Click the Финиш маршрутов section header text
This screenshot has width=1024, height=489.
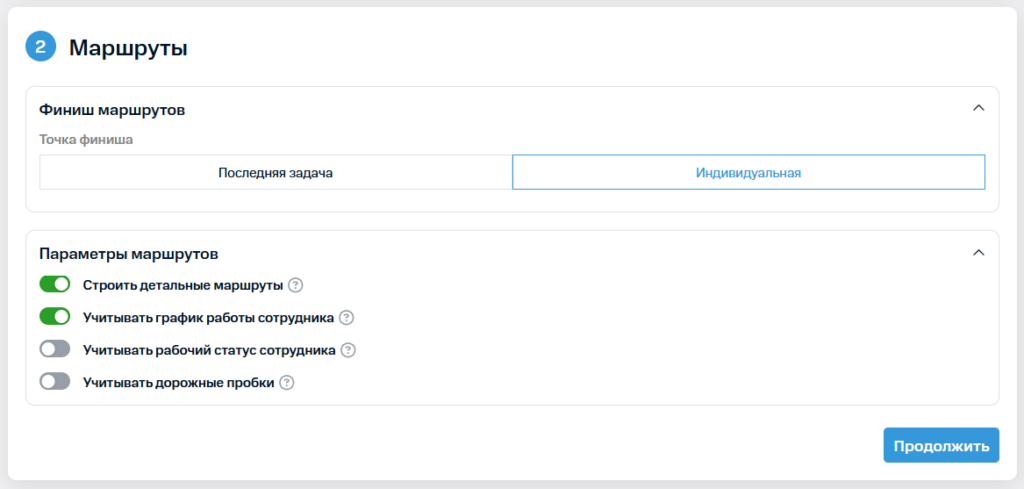tap(111, 108)
